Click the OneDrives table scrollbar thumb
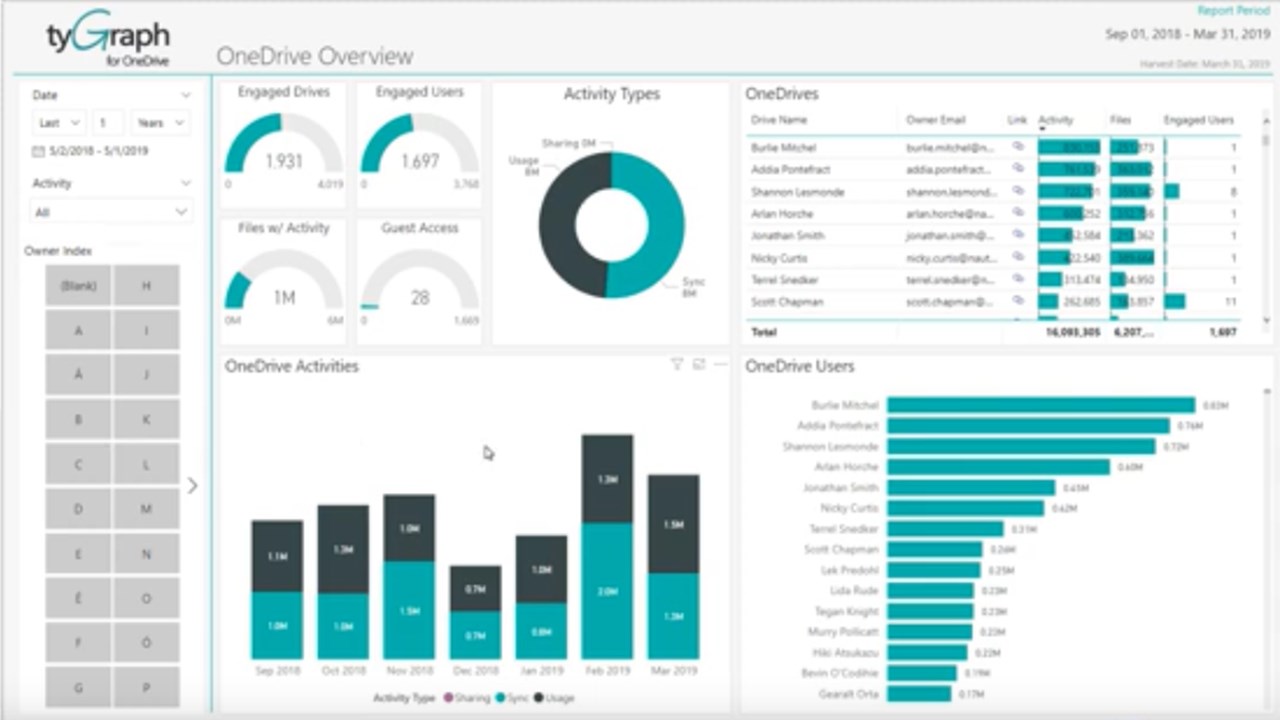The image size is (1280, 720). click(1267, 141)
